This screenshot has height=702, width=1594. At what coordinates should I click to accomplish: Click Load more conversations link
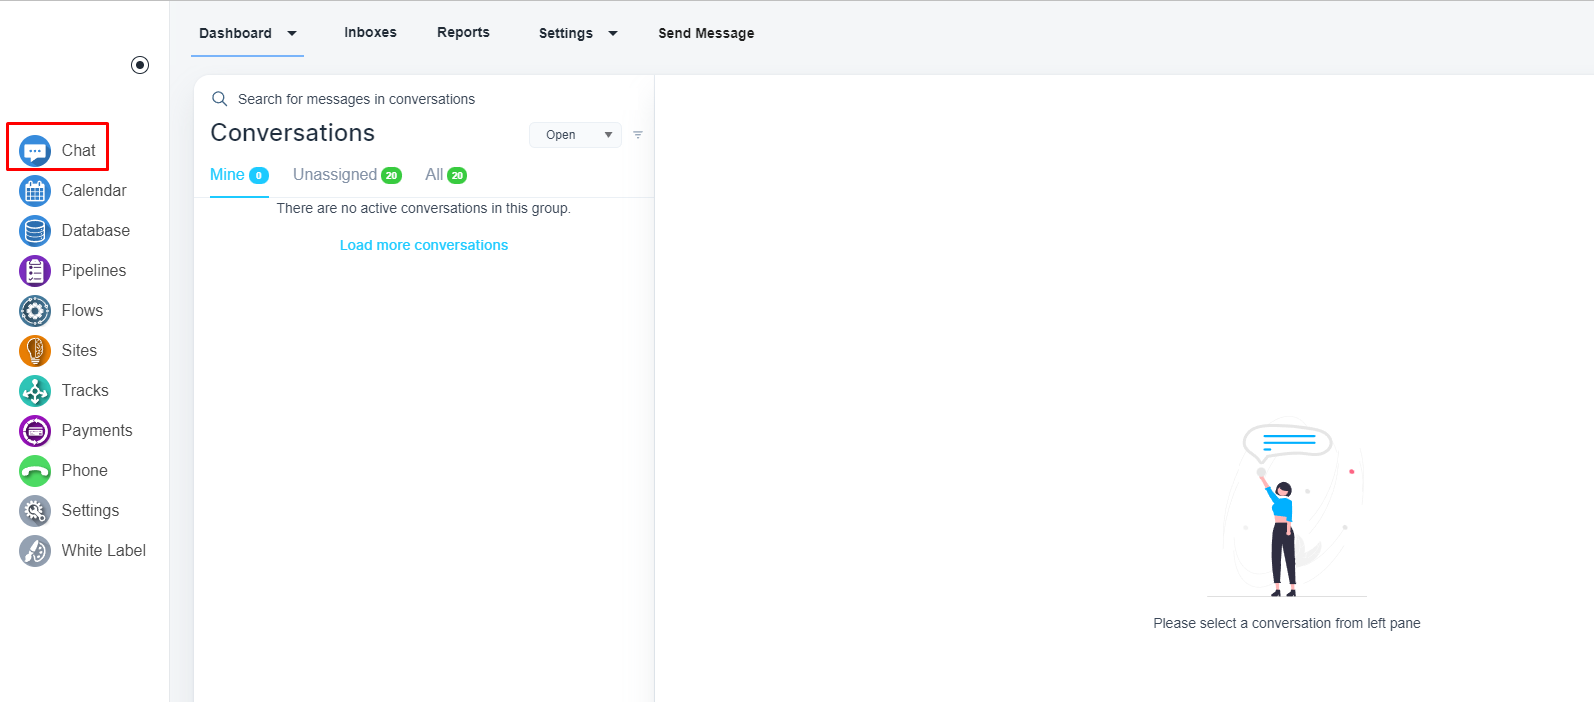(x=423, y=245)
